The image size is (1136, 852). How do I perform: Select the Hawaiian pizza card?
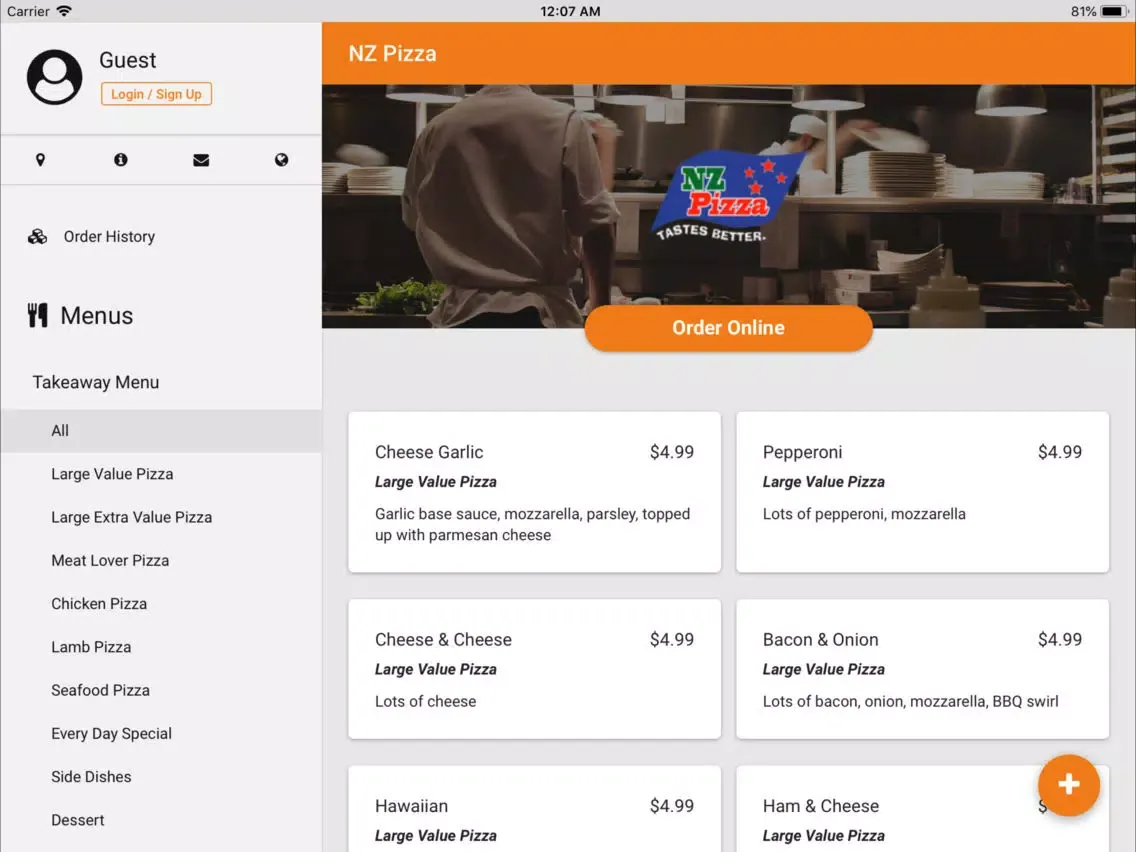coord(534,809)
